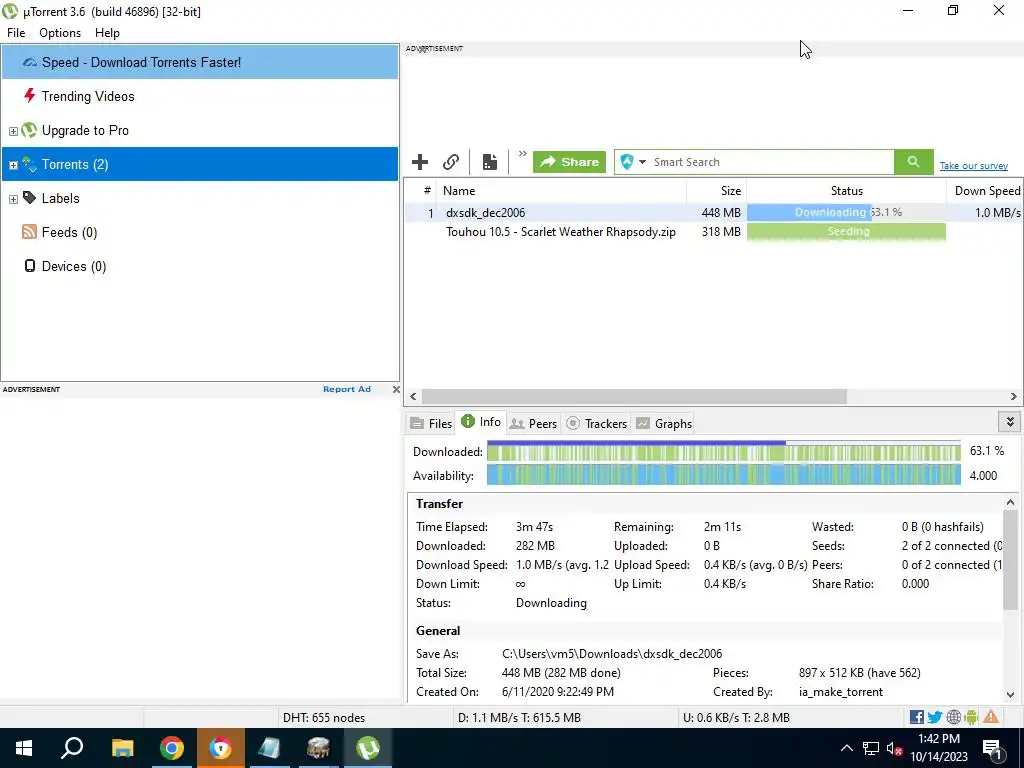The width and height of the screenshot is (1024, 768).
Task: Click the vertical scrollbar of Info panel
Action: (x=1010, y=560)
